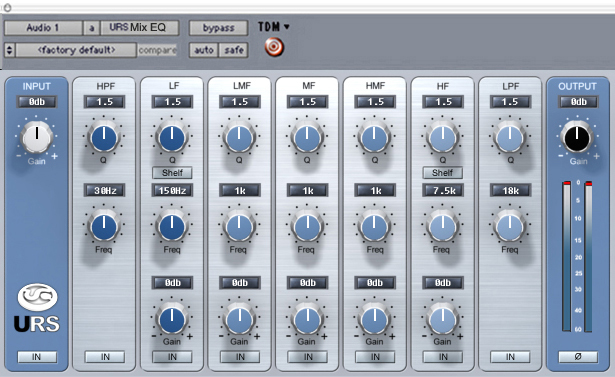Viewport: 615px width, 377px height.
Task: Click the MF Gain knob
Action: pos(307,320)
